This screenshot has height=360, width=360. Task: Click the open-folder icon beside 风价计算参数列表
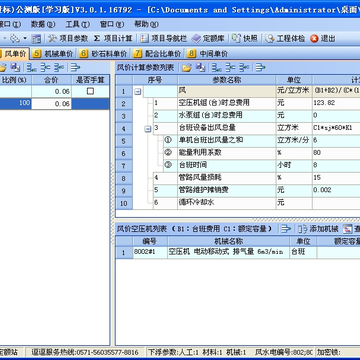187,68
